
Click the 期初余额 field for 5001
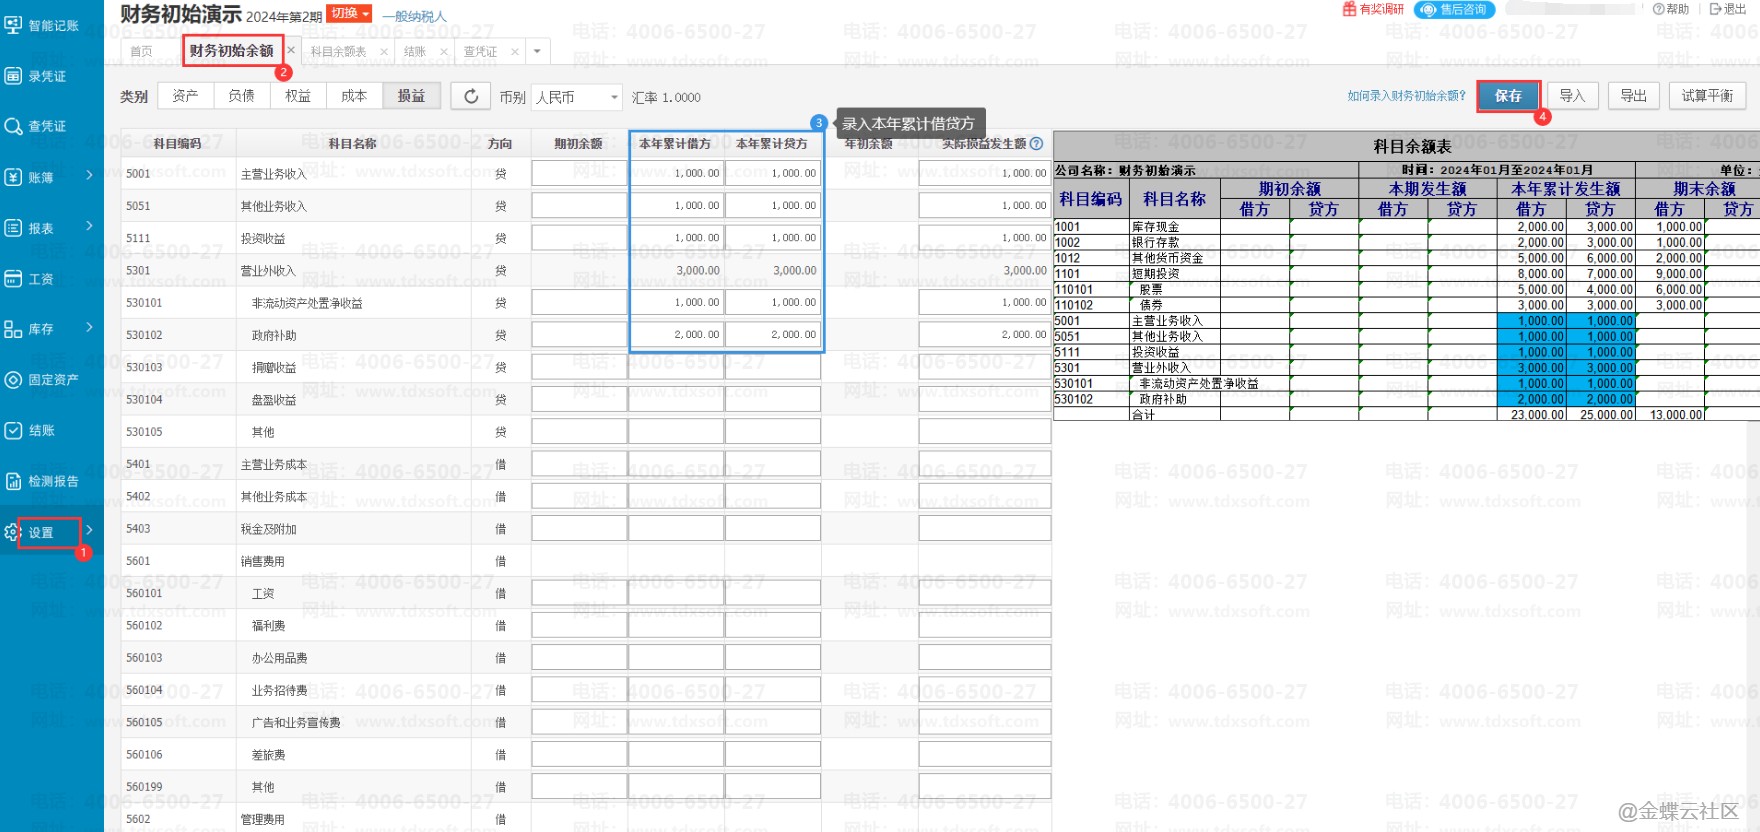(x=579, y=173)
